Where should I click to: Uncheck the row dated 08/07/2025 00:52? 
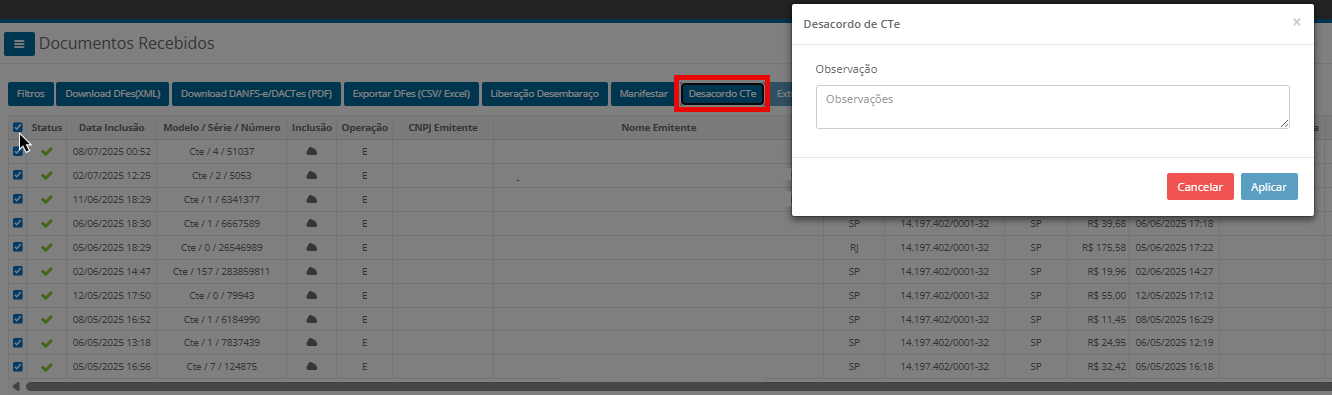point(17,151)
